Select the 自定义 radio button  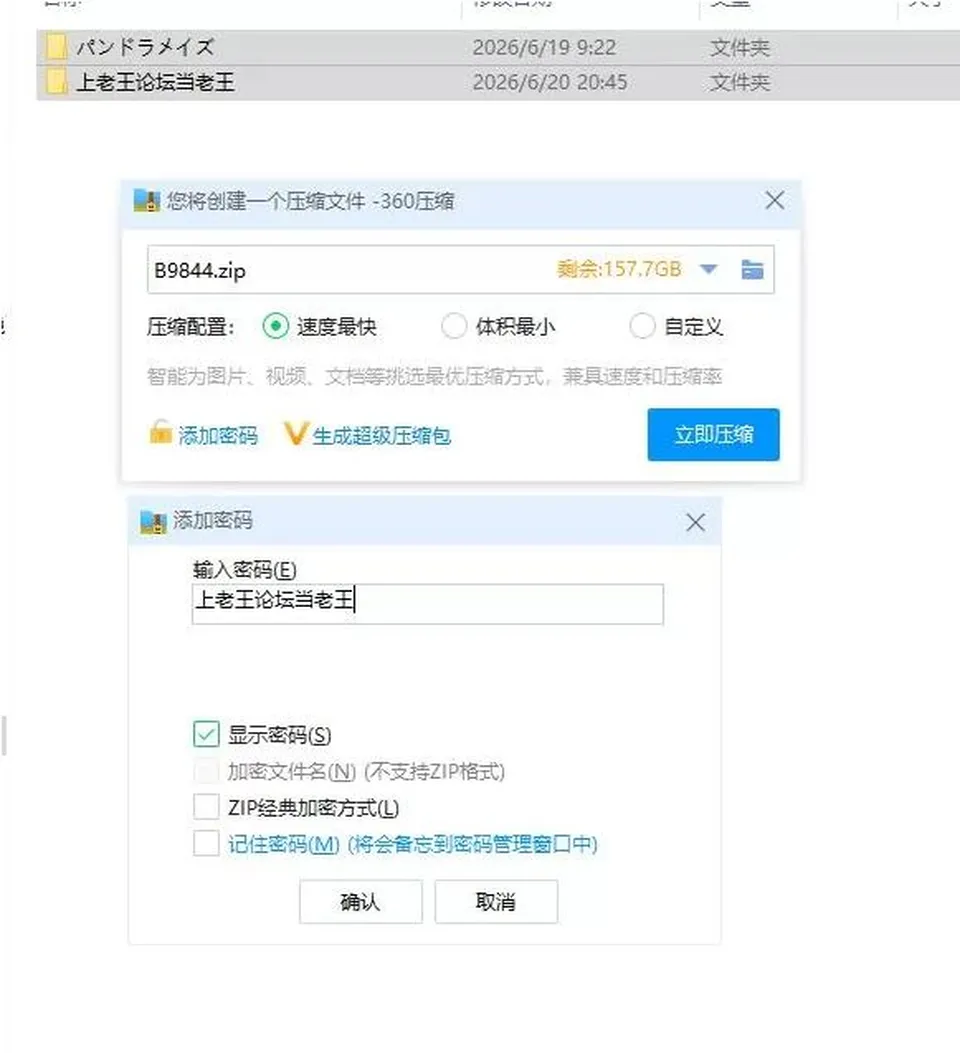pos(642,327)
